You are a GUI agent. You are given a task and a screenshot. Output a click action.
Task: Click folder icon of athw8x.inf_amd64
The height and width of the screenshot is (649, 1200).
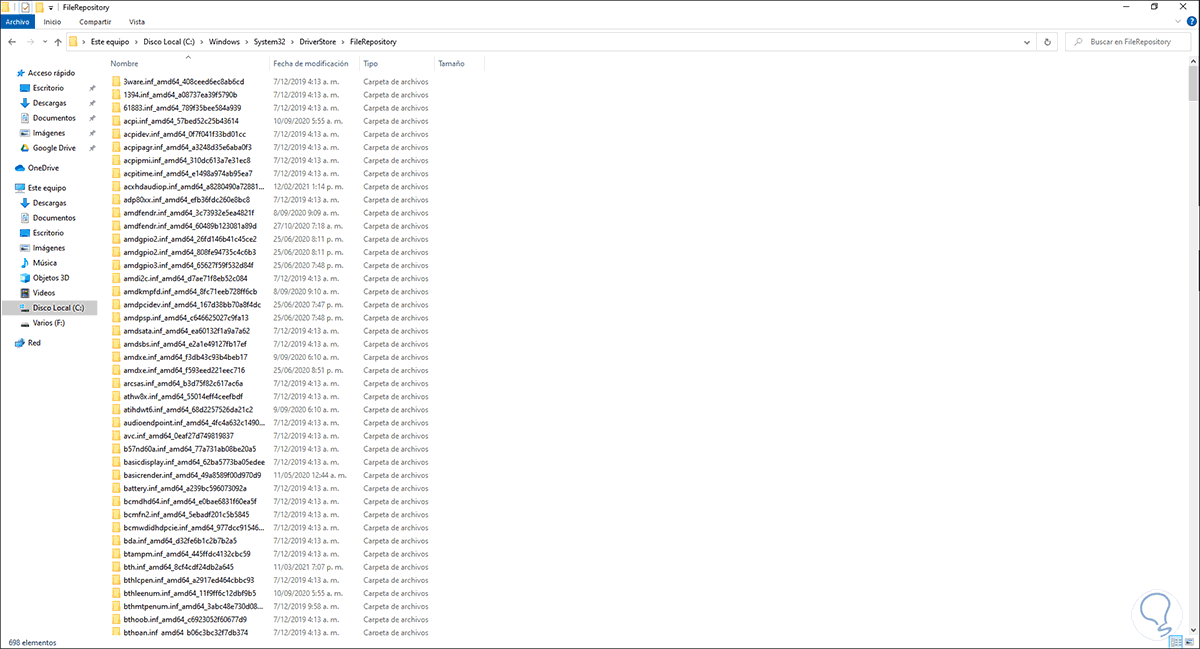pos(115,396)
